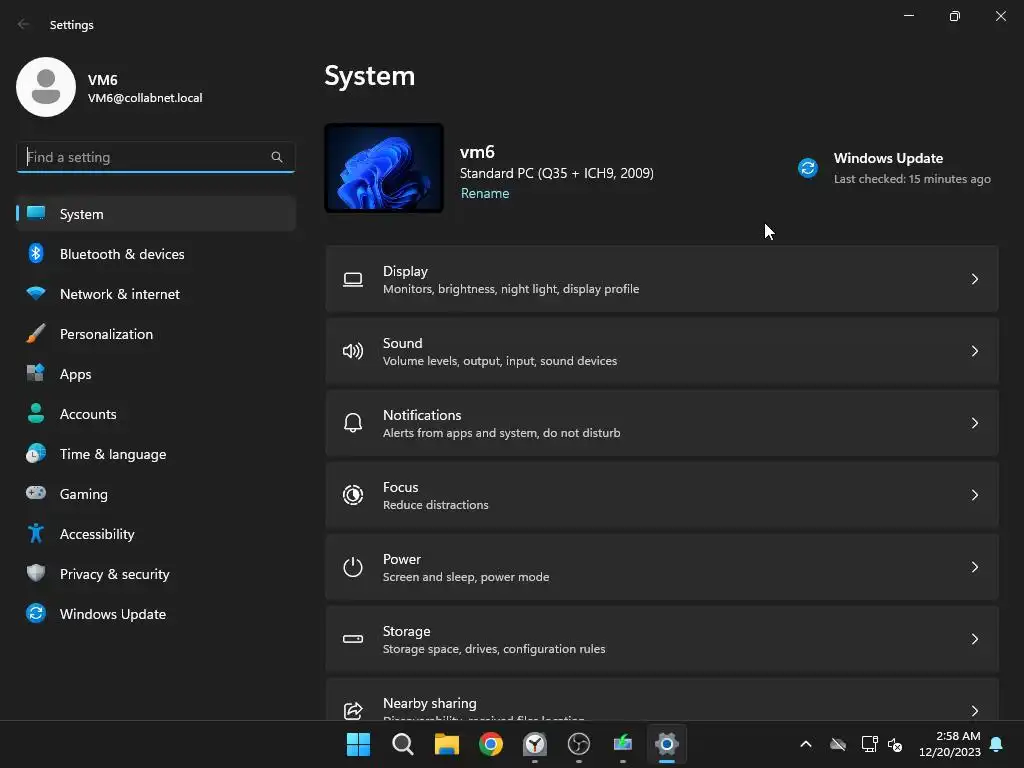Screen dimensions: 1024x768
Task: Click the Accounts person icon
Action: tap(36, 413)
